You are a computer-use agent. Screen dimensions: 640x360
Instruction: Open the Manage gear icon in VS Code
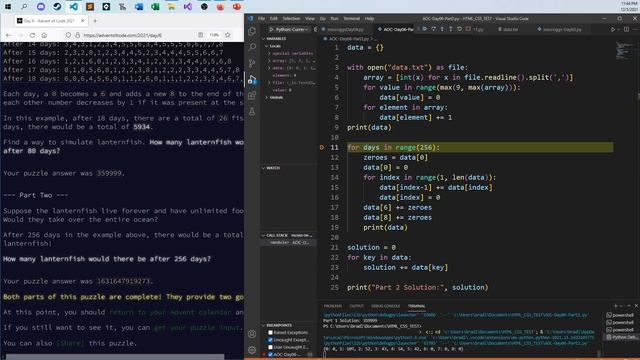[x=252, y=350]
